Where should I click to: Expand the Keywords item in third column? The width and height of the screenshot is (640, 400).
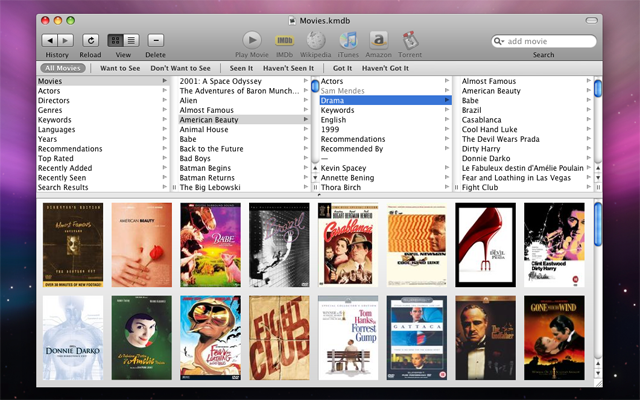click(x=446, y=110)
